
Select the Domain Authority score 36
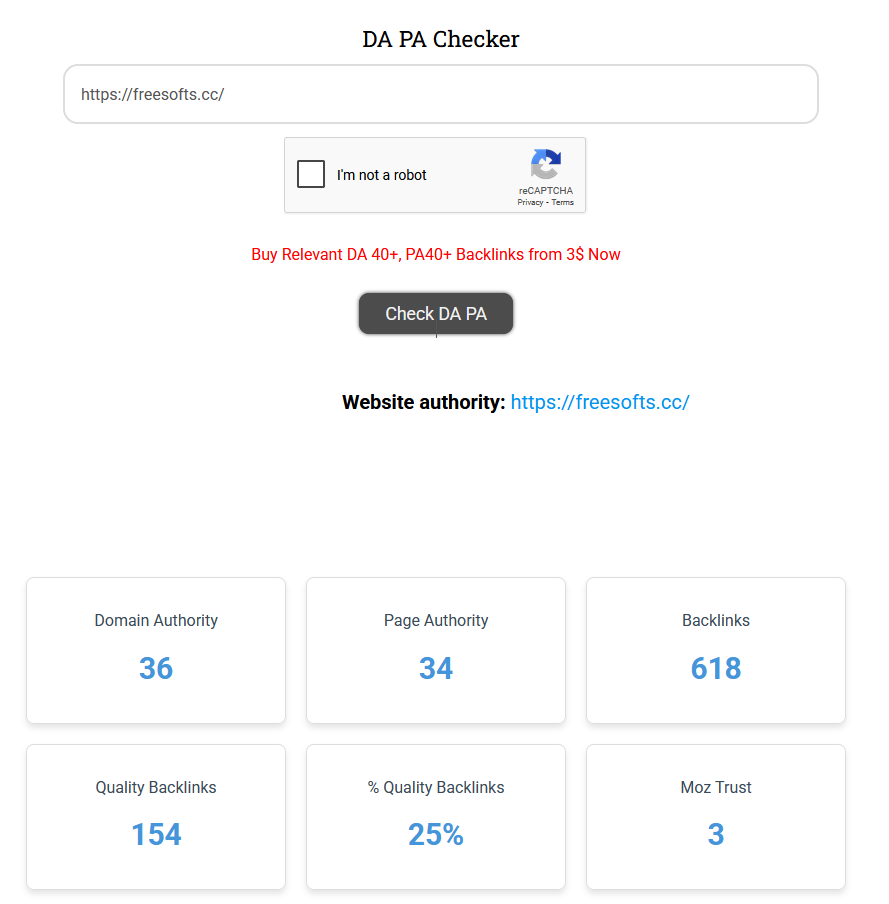click(x=156, y=668)
